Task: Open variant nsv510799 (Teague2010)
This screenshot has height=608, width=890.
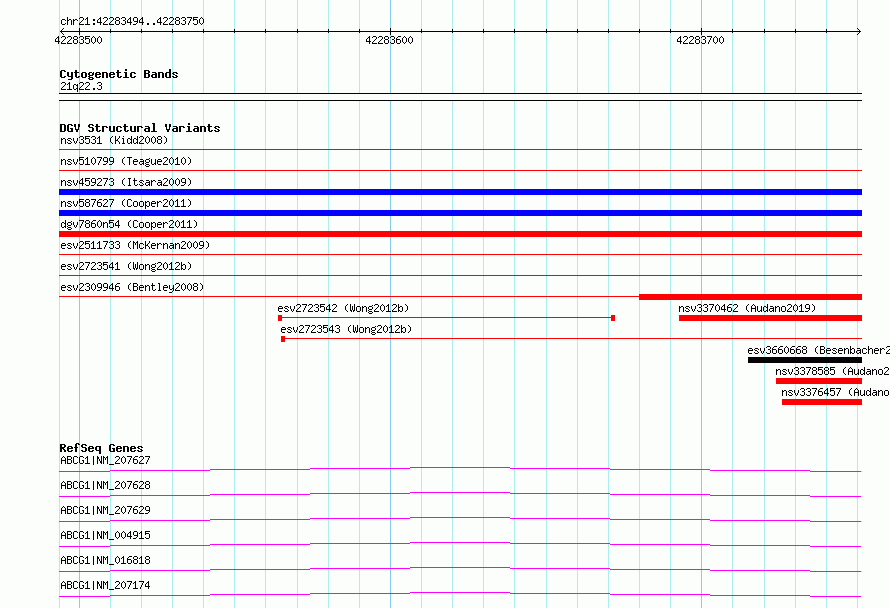Action: tap(126, 161)
